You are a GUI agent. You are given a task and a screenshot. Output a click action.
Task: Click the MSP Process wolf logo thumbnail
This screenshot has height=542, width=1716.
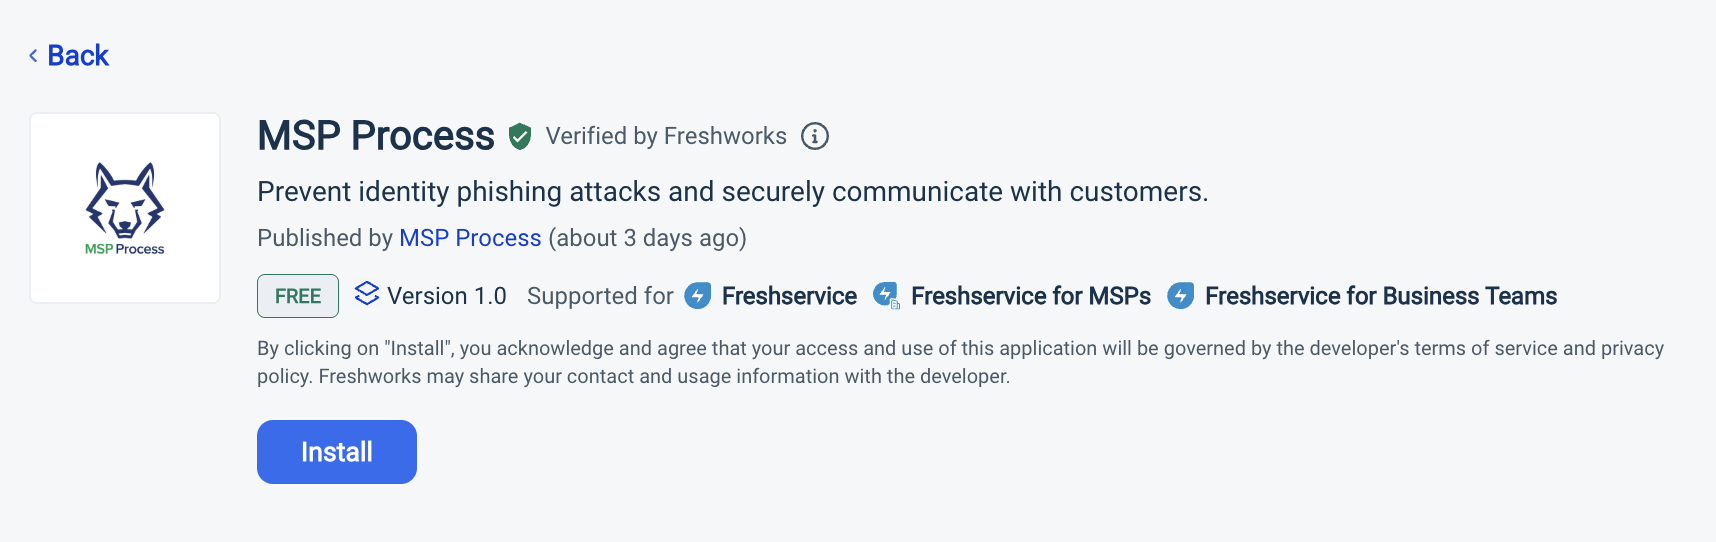[125, 208]
